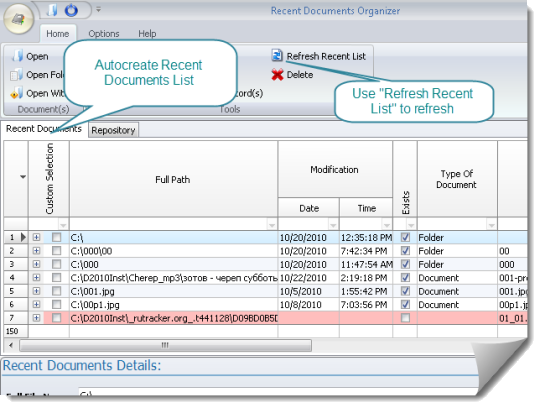Viewport: 540px width, 408px height.
Task: Open the Options ribbon tab
Action: (104, 34)
